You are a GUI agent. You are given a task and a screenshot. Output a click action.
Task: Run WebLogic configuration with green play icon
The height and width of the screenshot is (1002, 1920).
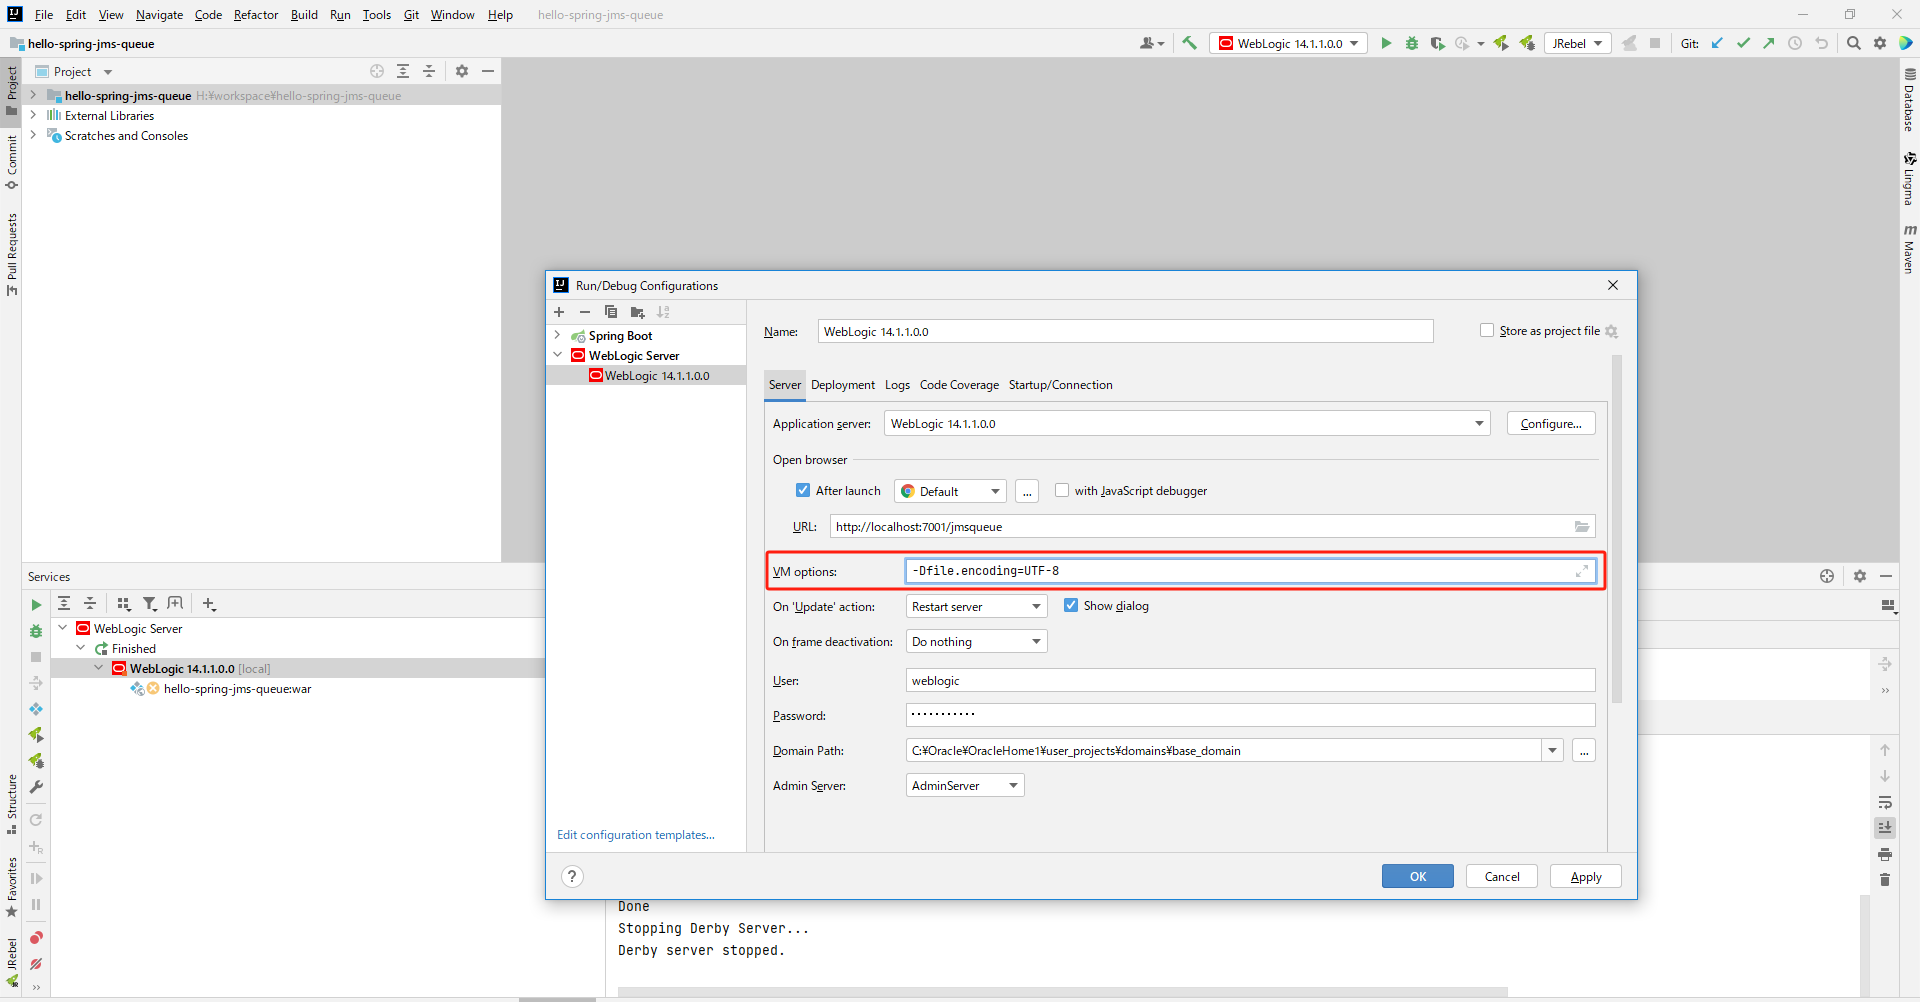pyautogui.click(x=1386, y=43)
